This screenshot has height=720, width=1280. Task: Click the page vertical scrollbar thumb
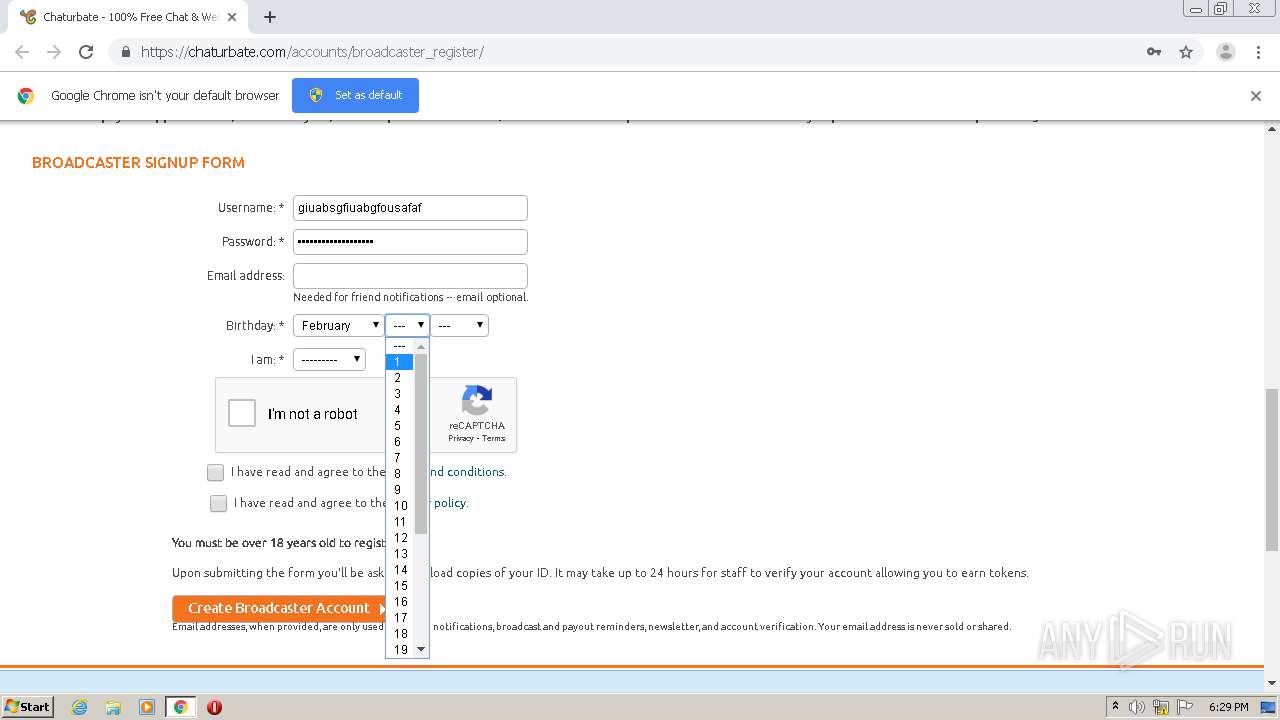tap(1272, 470)
